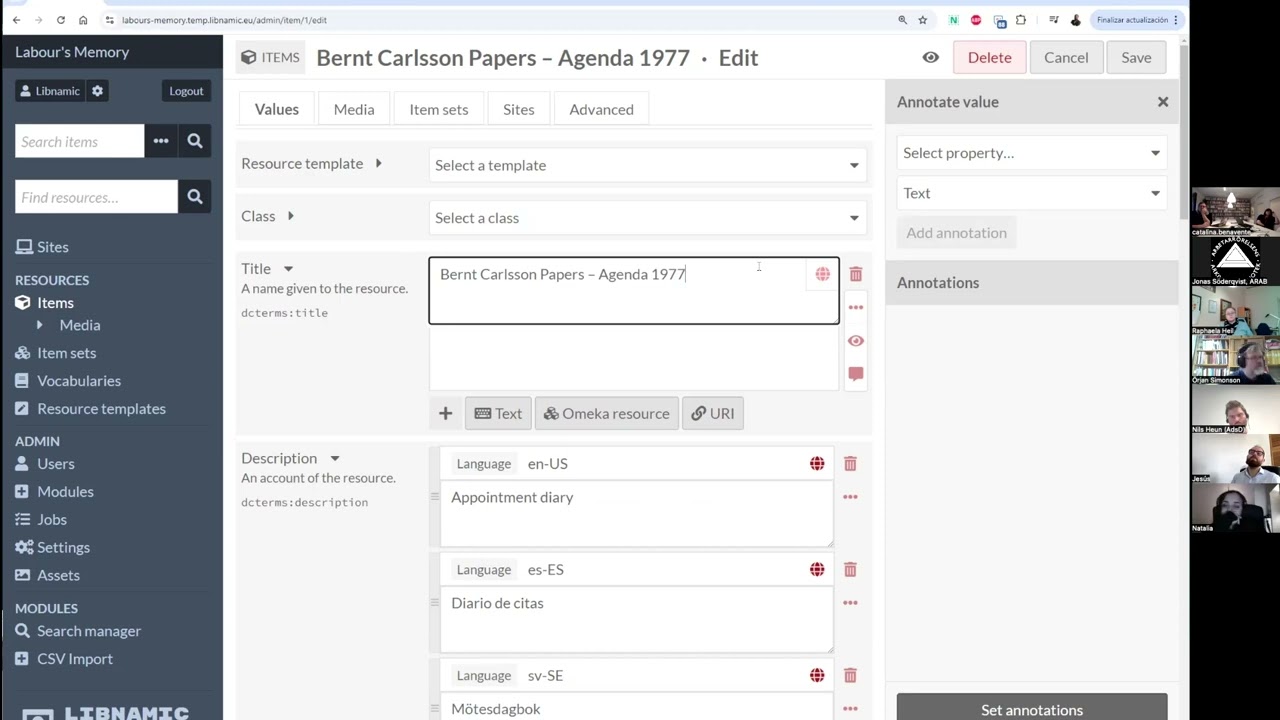Screen dimensions: 1280x720
Task: Remove the es-ES description with trash icon
Action: [850, 570]
